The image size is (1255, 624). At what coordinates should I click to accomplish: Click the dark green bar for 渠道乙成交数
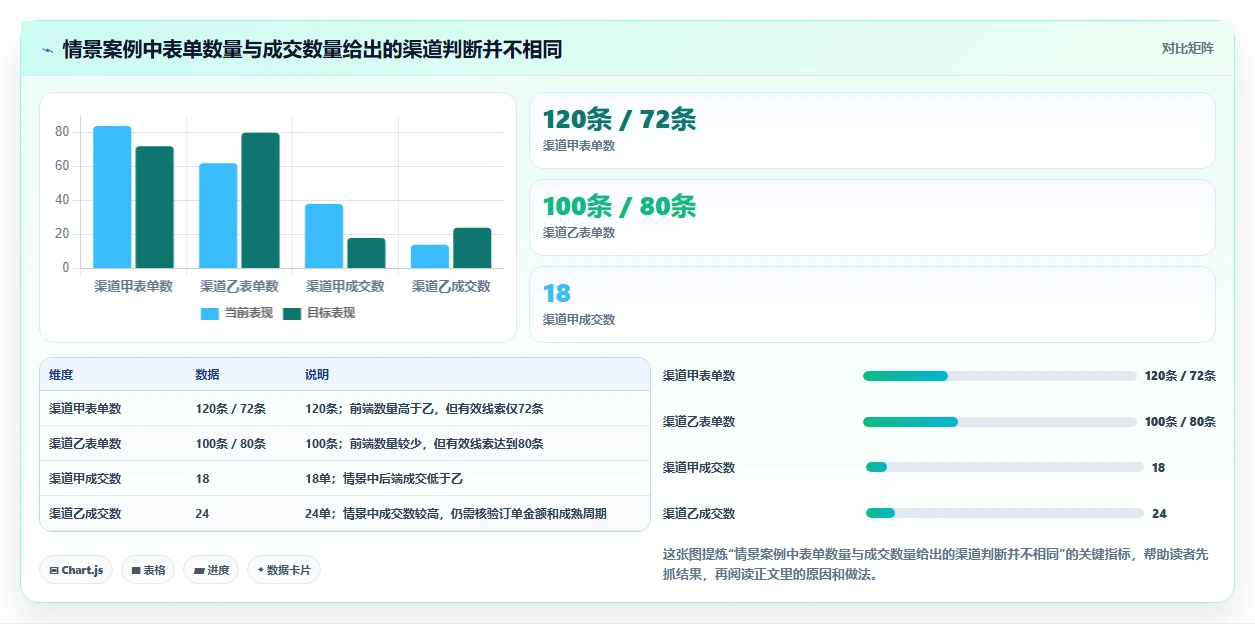[x=472, y=248]
